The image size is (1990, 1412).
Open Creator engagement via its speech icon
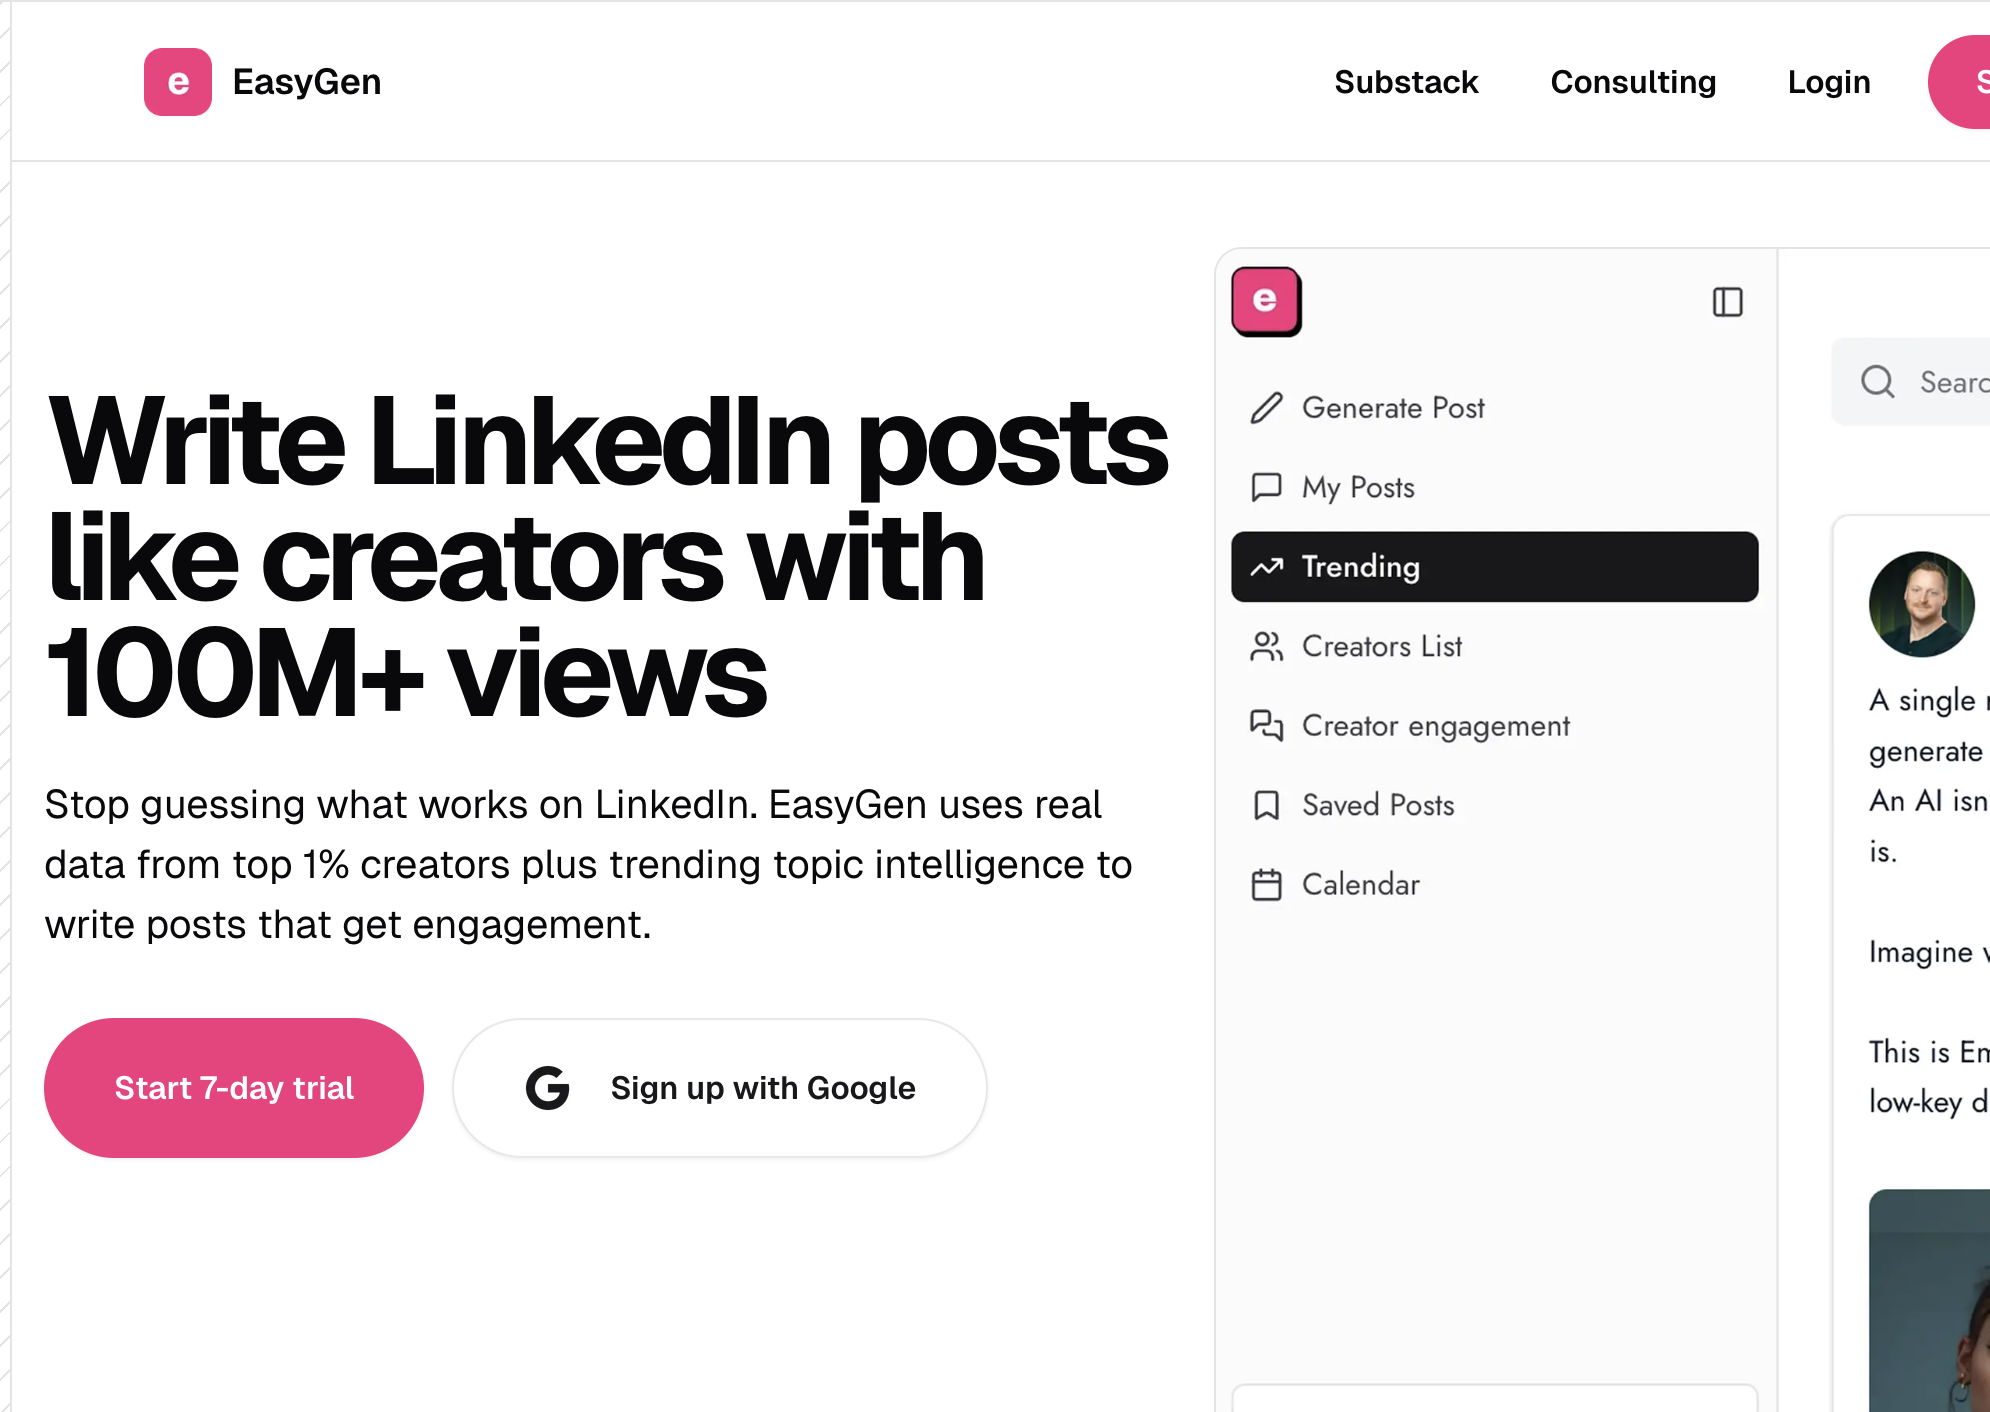coord(1266,726)
